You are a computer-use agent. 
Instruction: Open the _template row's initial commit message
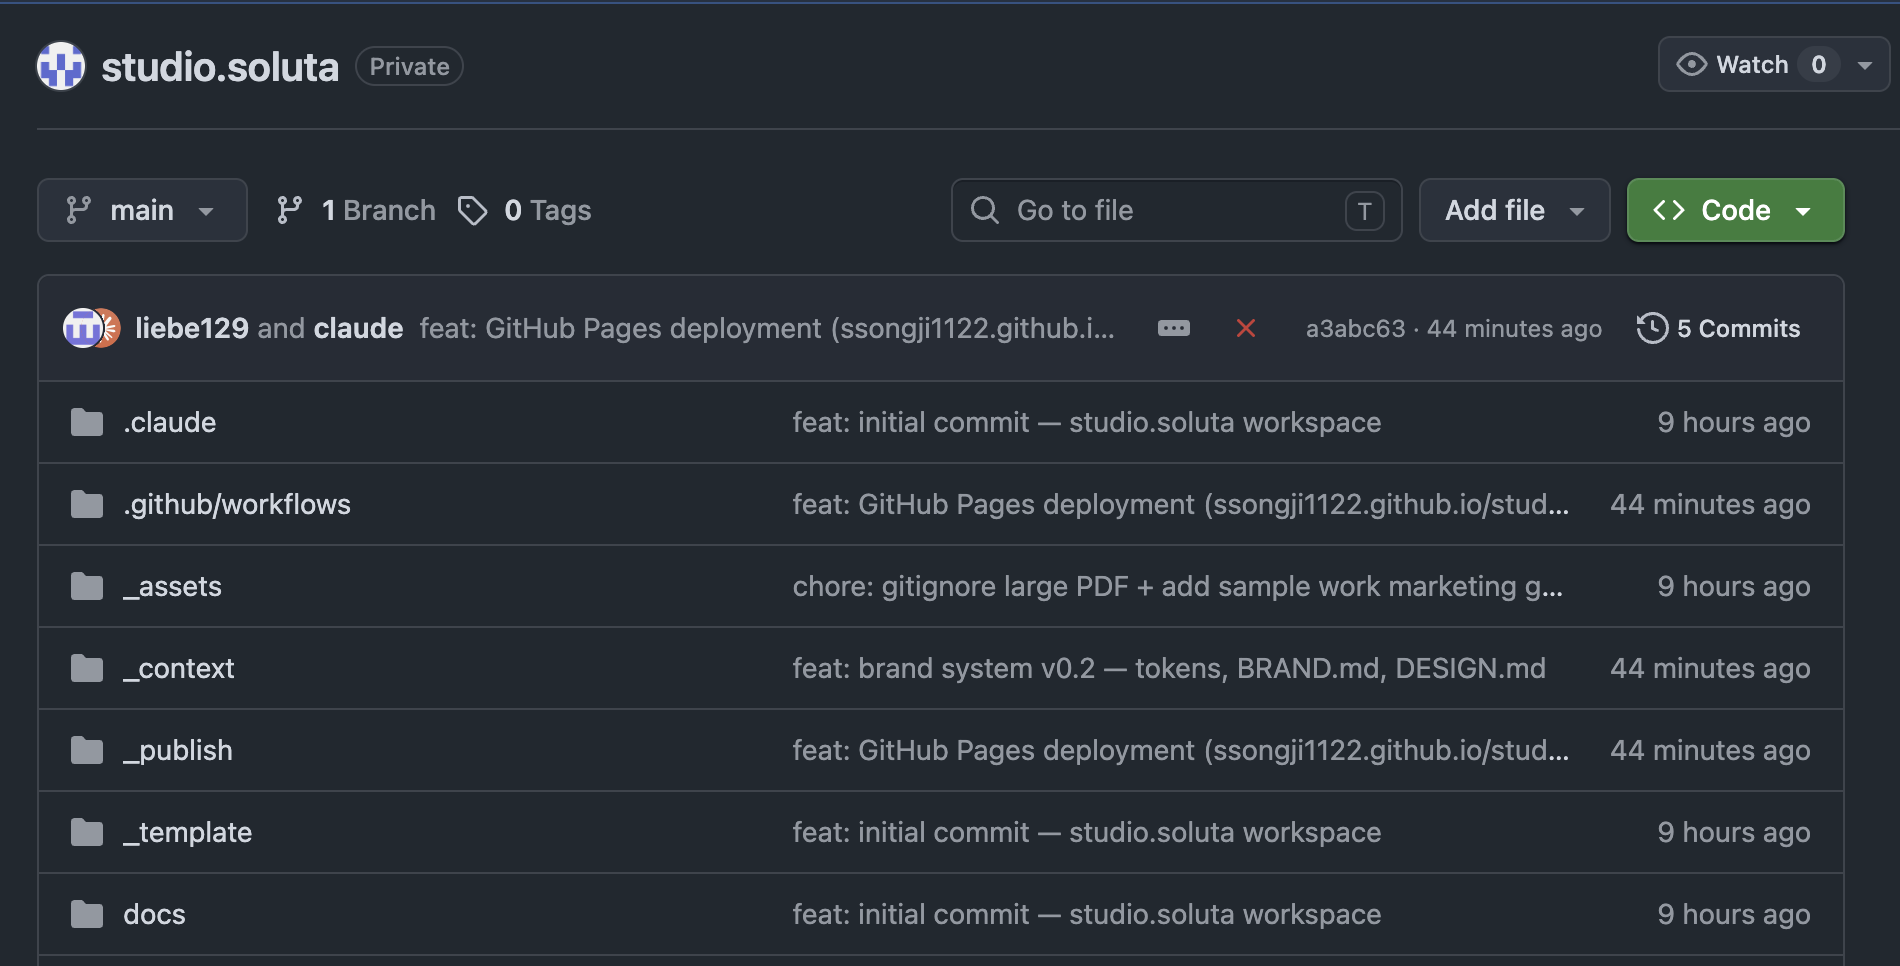(x=1087, y=832)
